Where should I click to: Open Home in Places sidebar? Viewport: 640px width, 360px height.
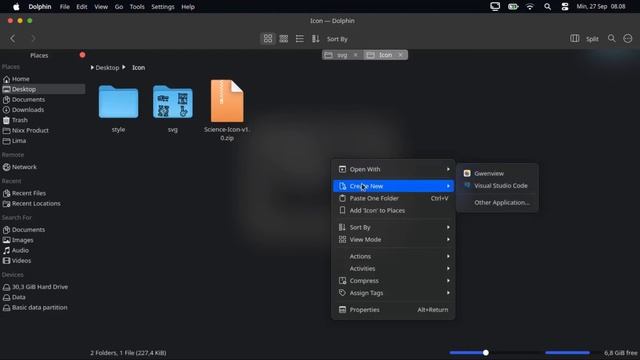tap(43, 79)
